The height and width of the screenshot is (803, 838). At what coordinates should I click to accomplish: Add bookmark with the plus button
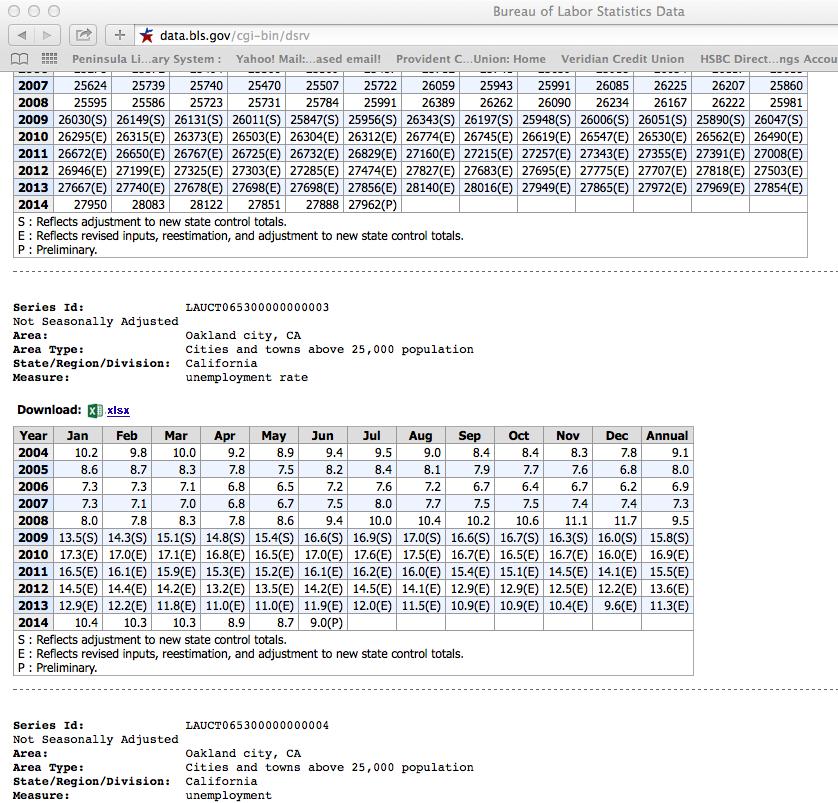[x=119, y=35]
